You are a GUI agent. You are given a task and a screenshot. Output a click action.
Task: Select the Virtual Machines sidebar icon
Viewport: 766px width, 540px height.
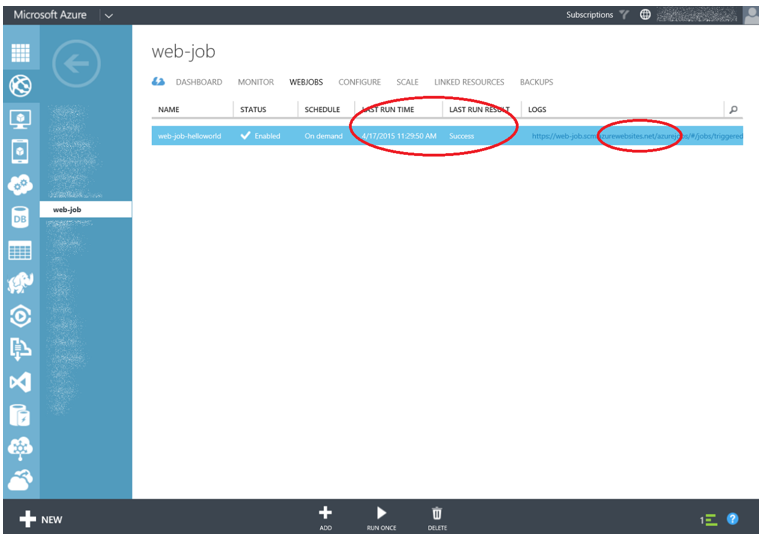pos(20,119)
